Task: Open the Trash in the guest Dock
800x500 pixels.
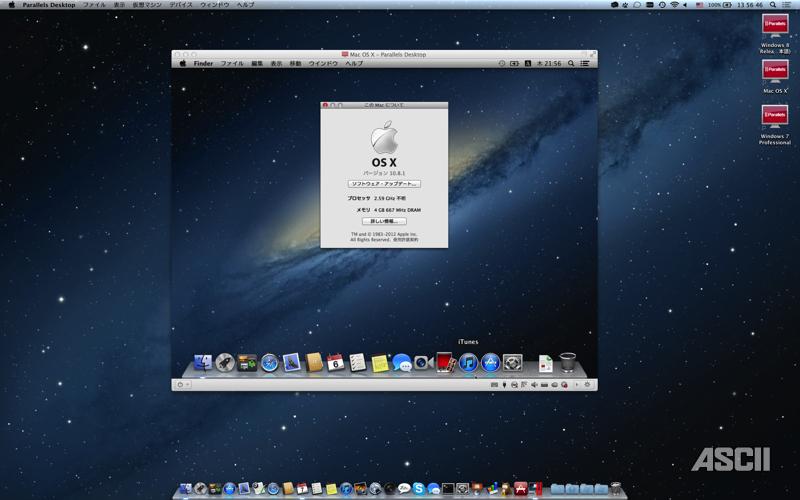Action: coord(567,362)
